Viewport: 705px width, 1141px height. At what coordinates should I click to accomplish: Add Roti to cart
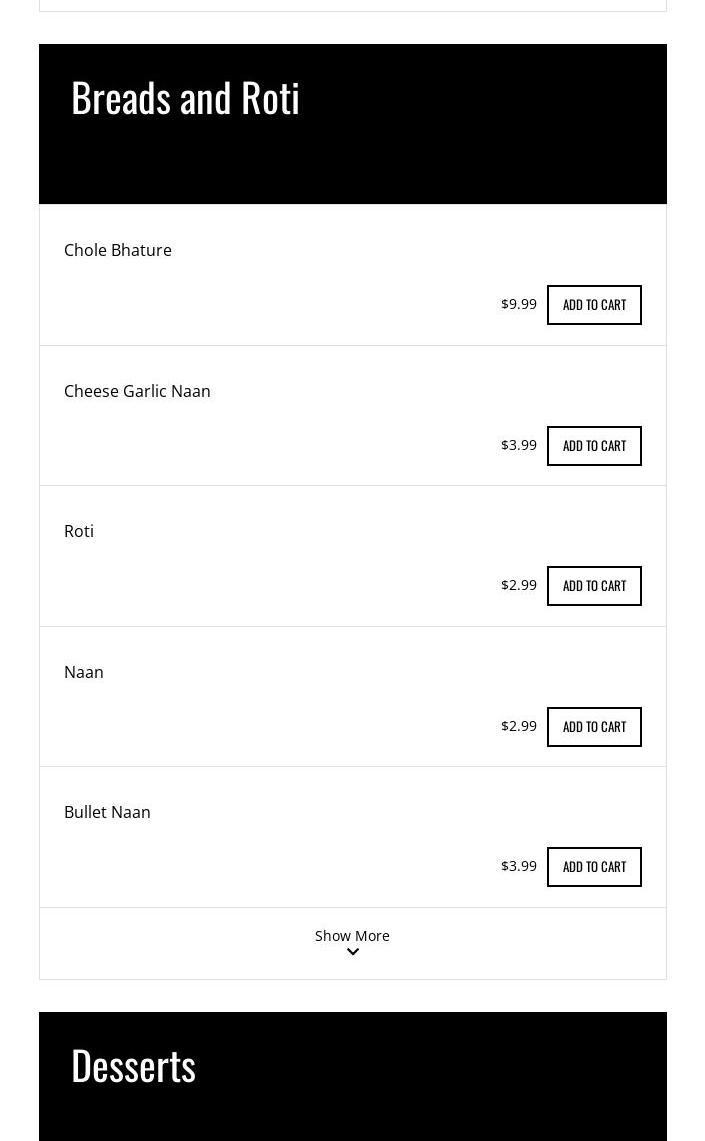594,586
